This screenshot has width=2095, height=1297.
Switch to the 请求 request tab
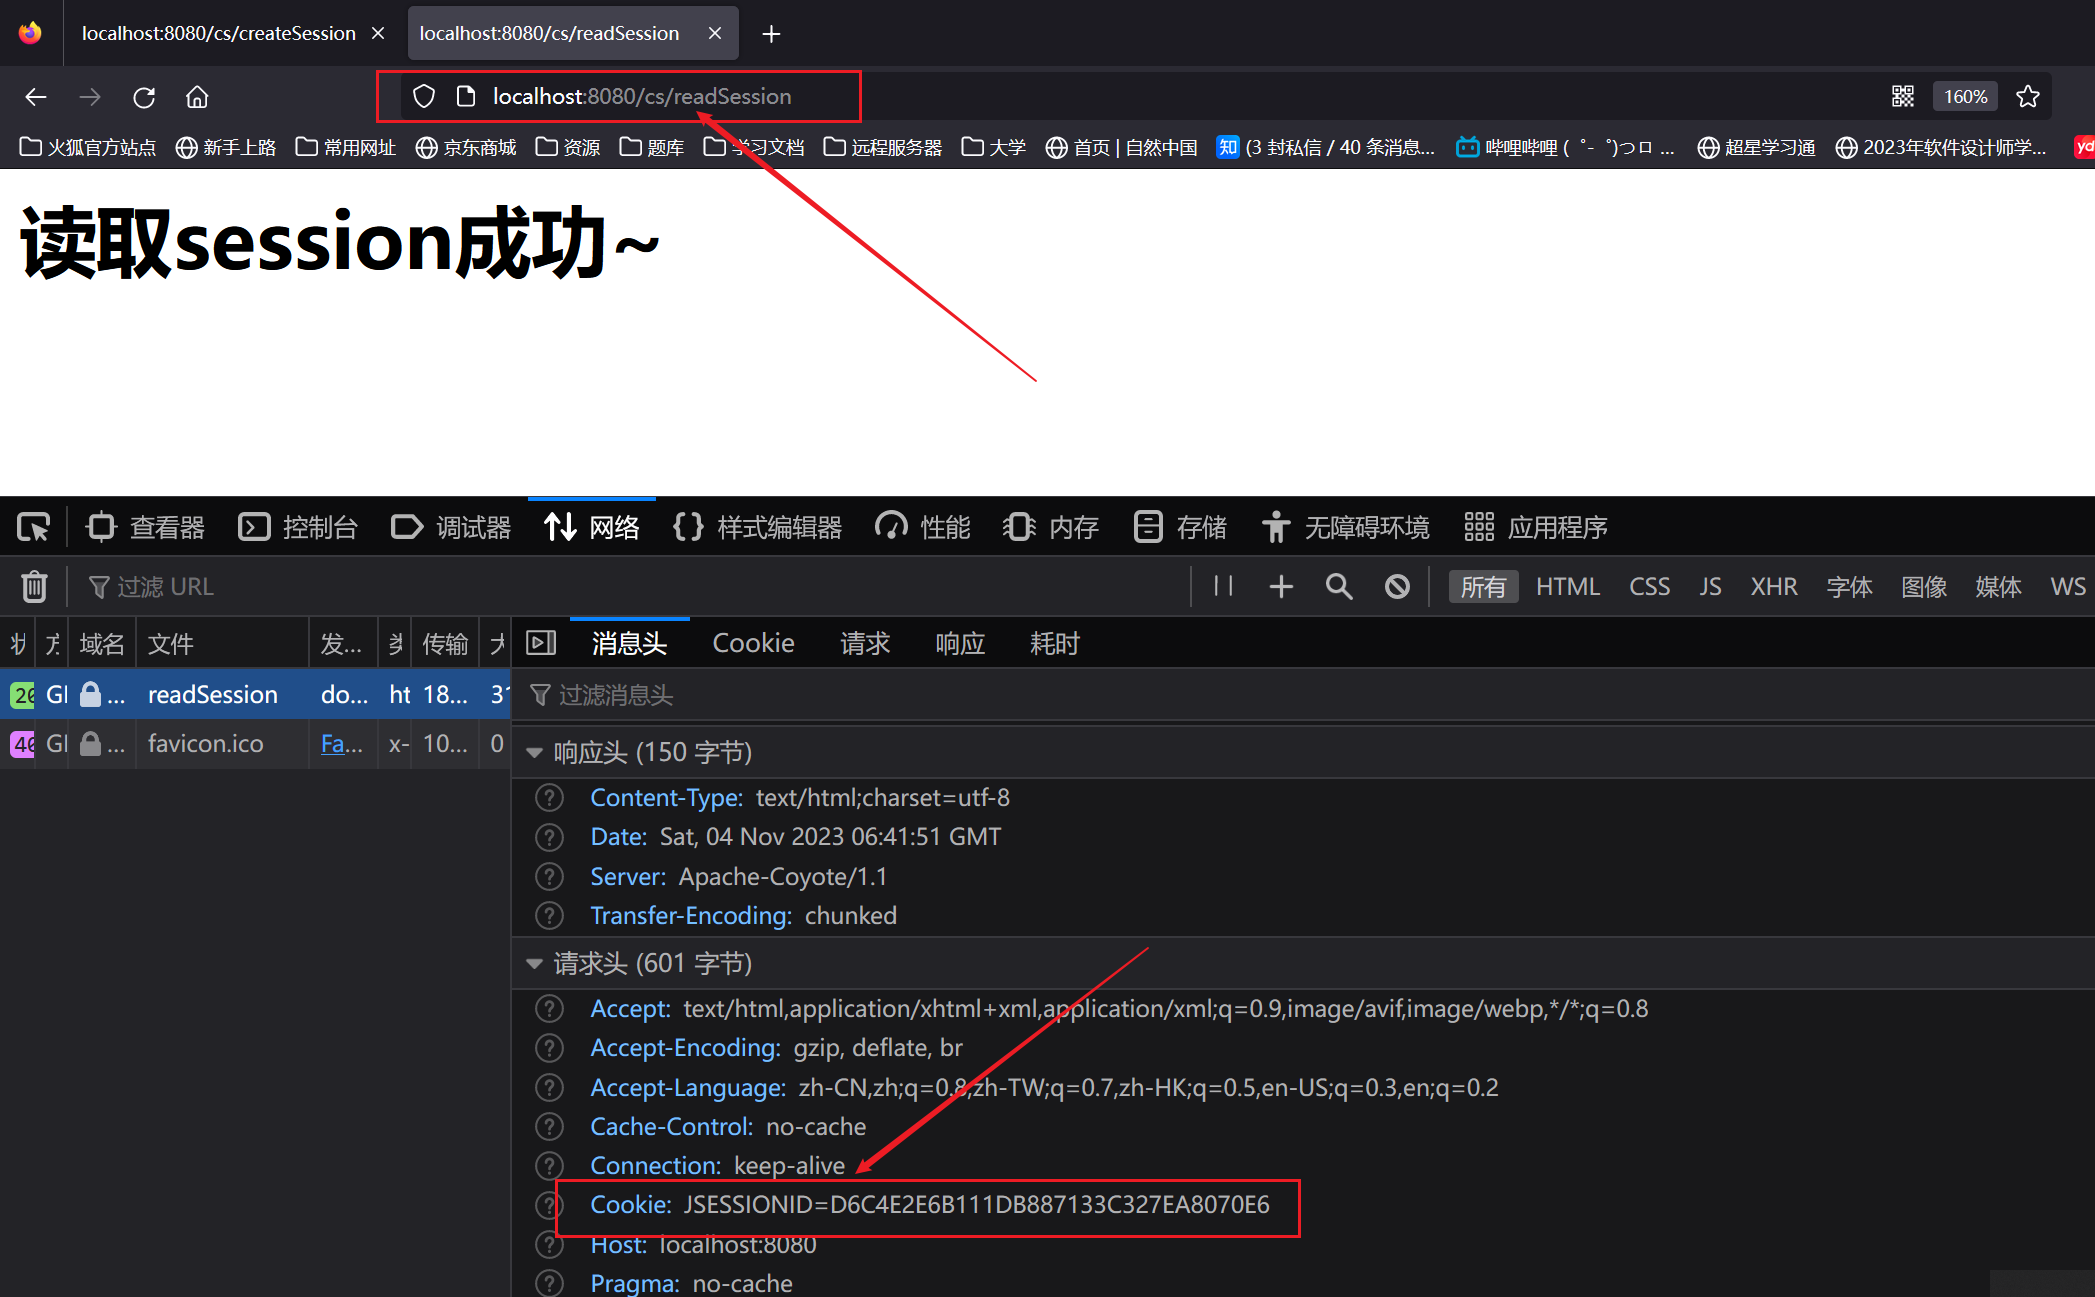(865, 643)
